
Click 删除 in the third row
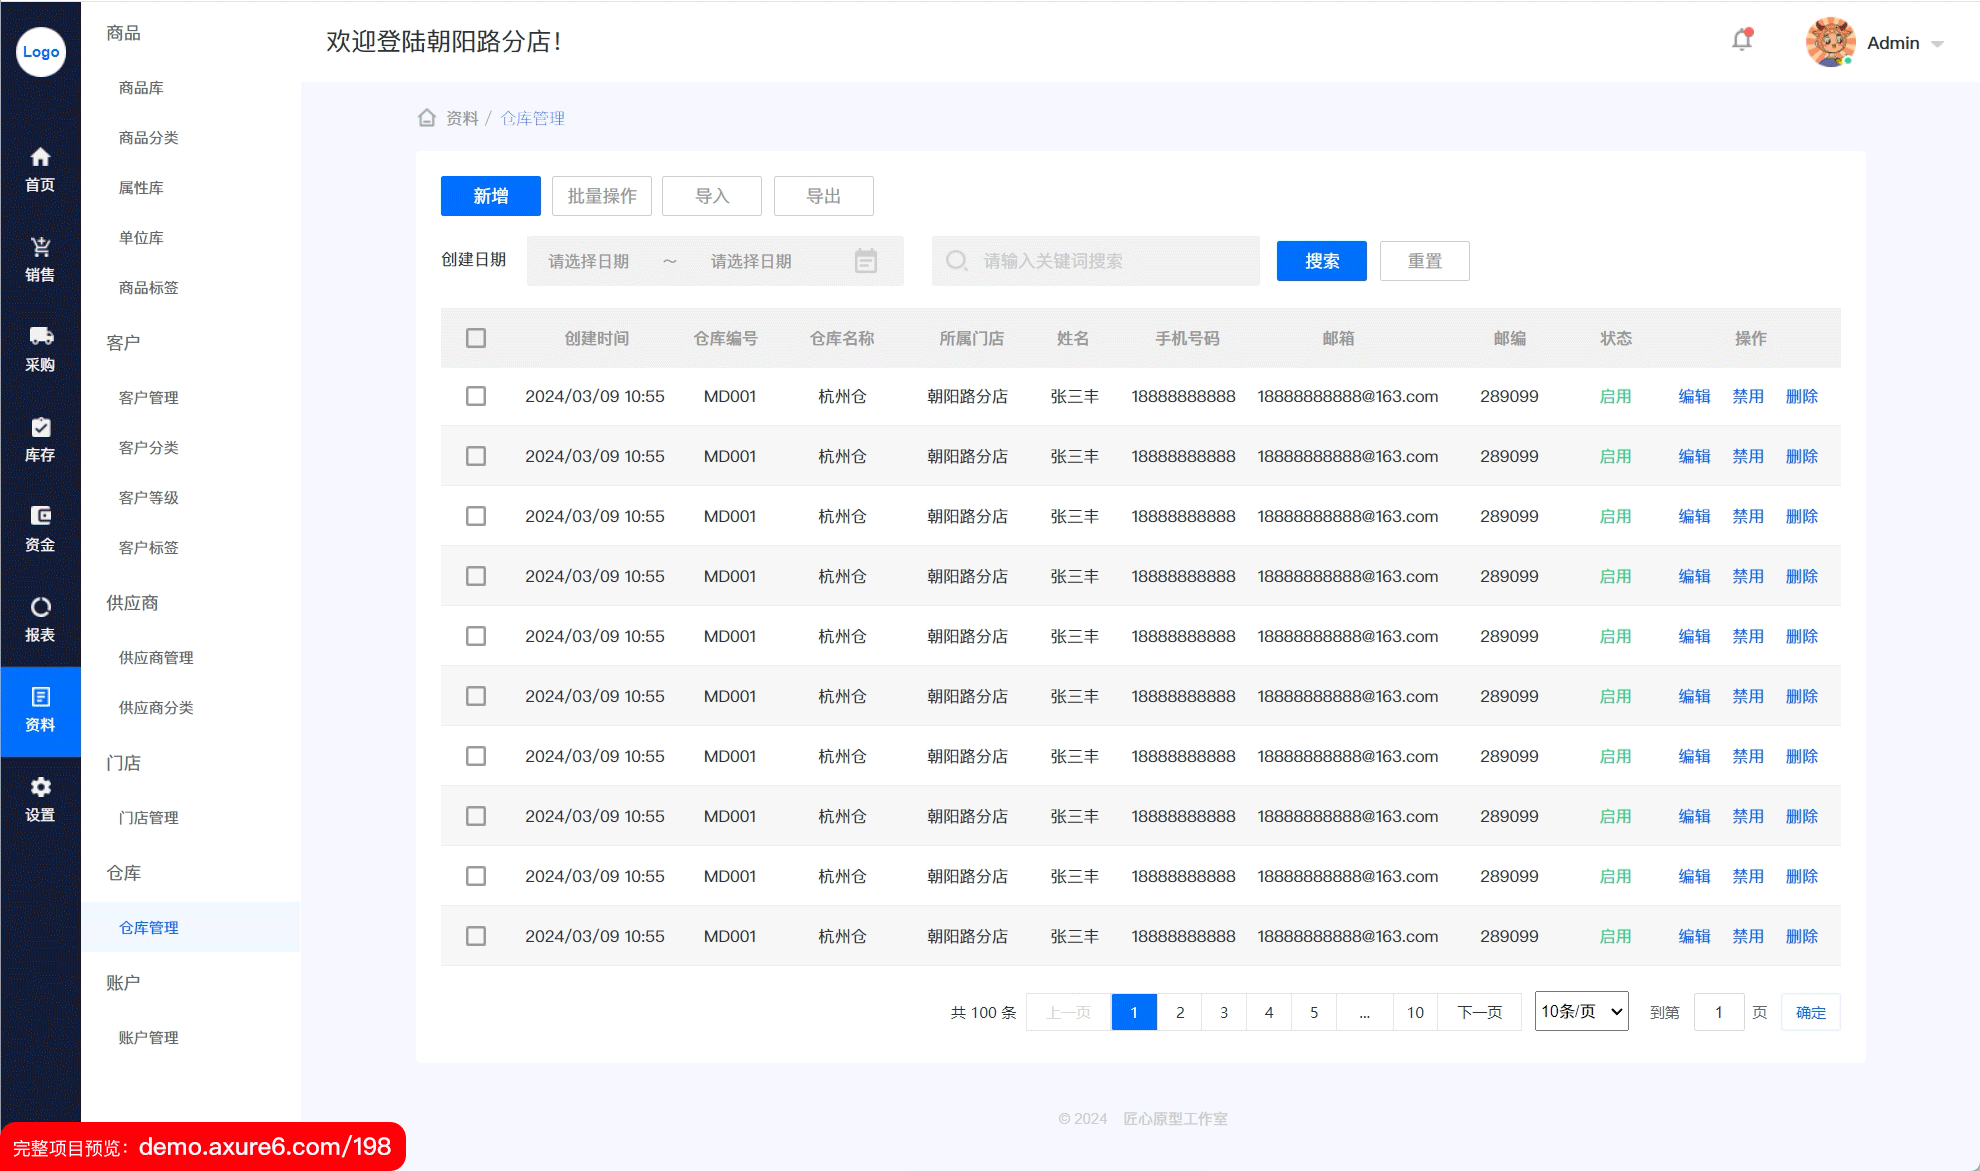[x=1802, y=516]
